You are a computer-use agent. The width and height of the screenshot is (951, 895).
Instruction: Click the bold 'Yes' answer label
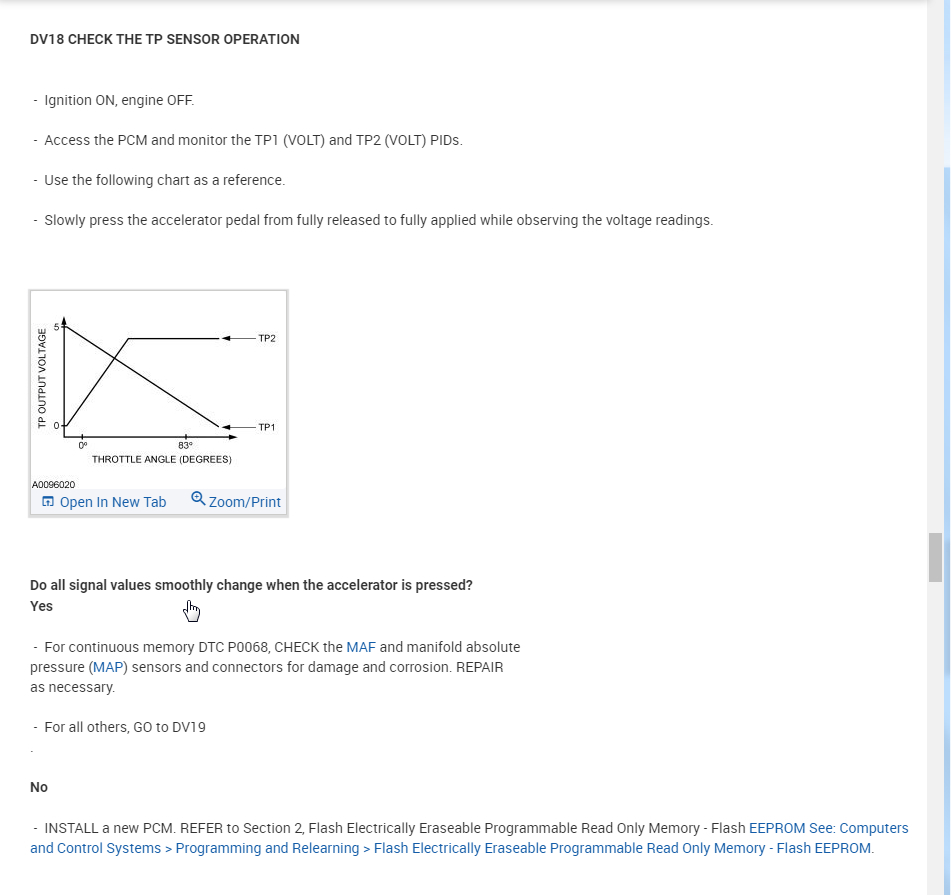click(42, 606)
